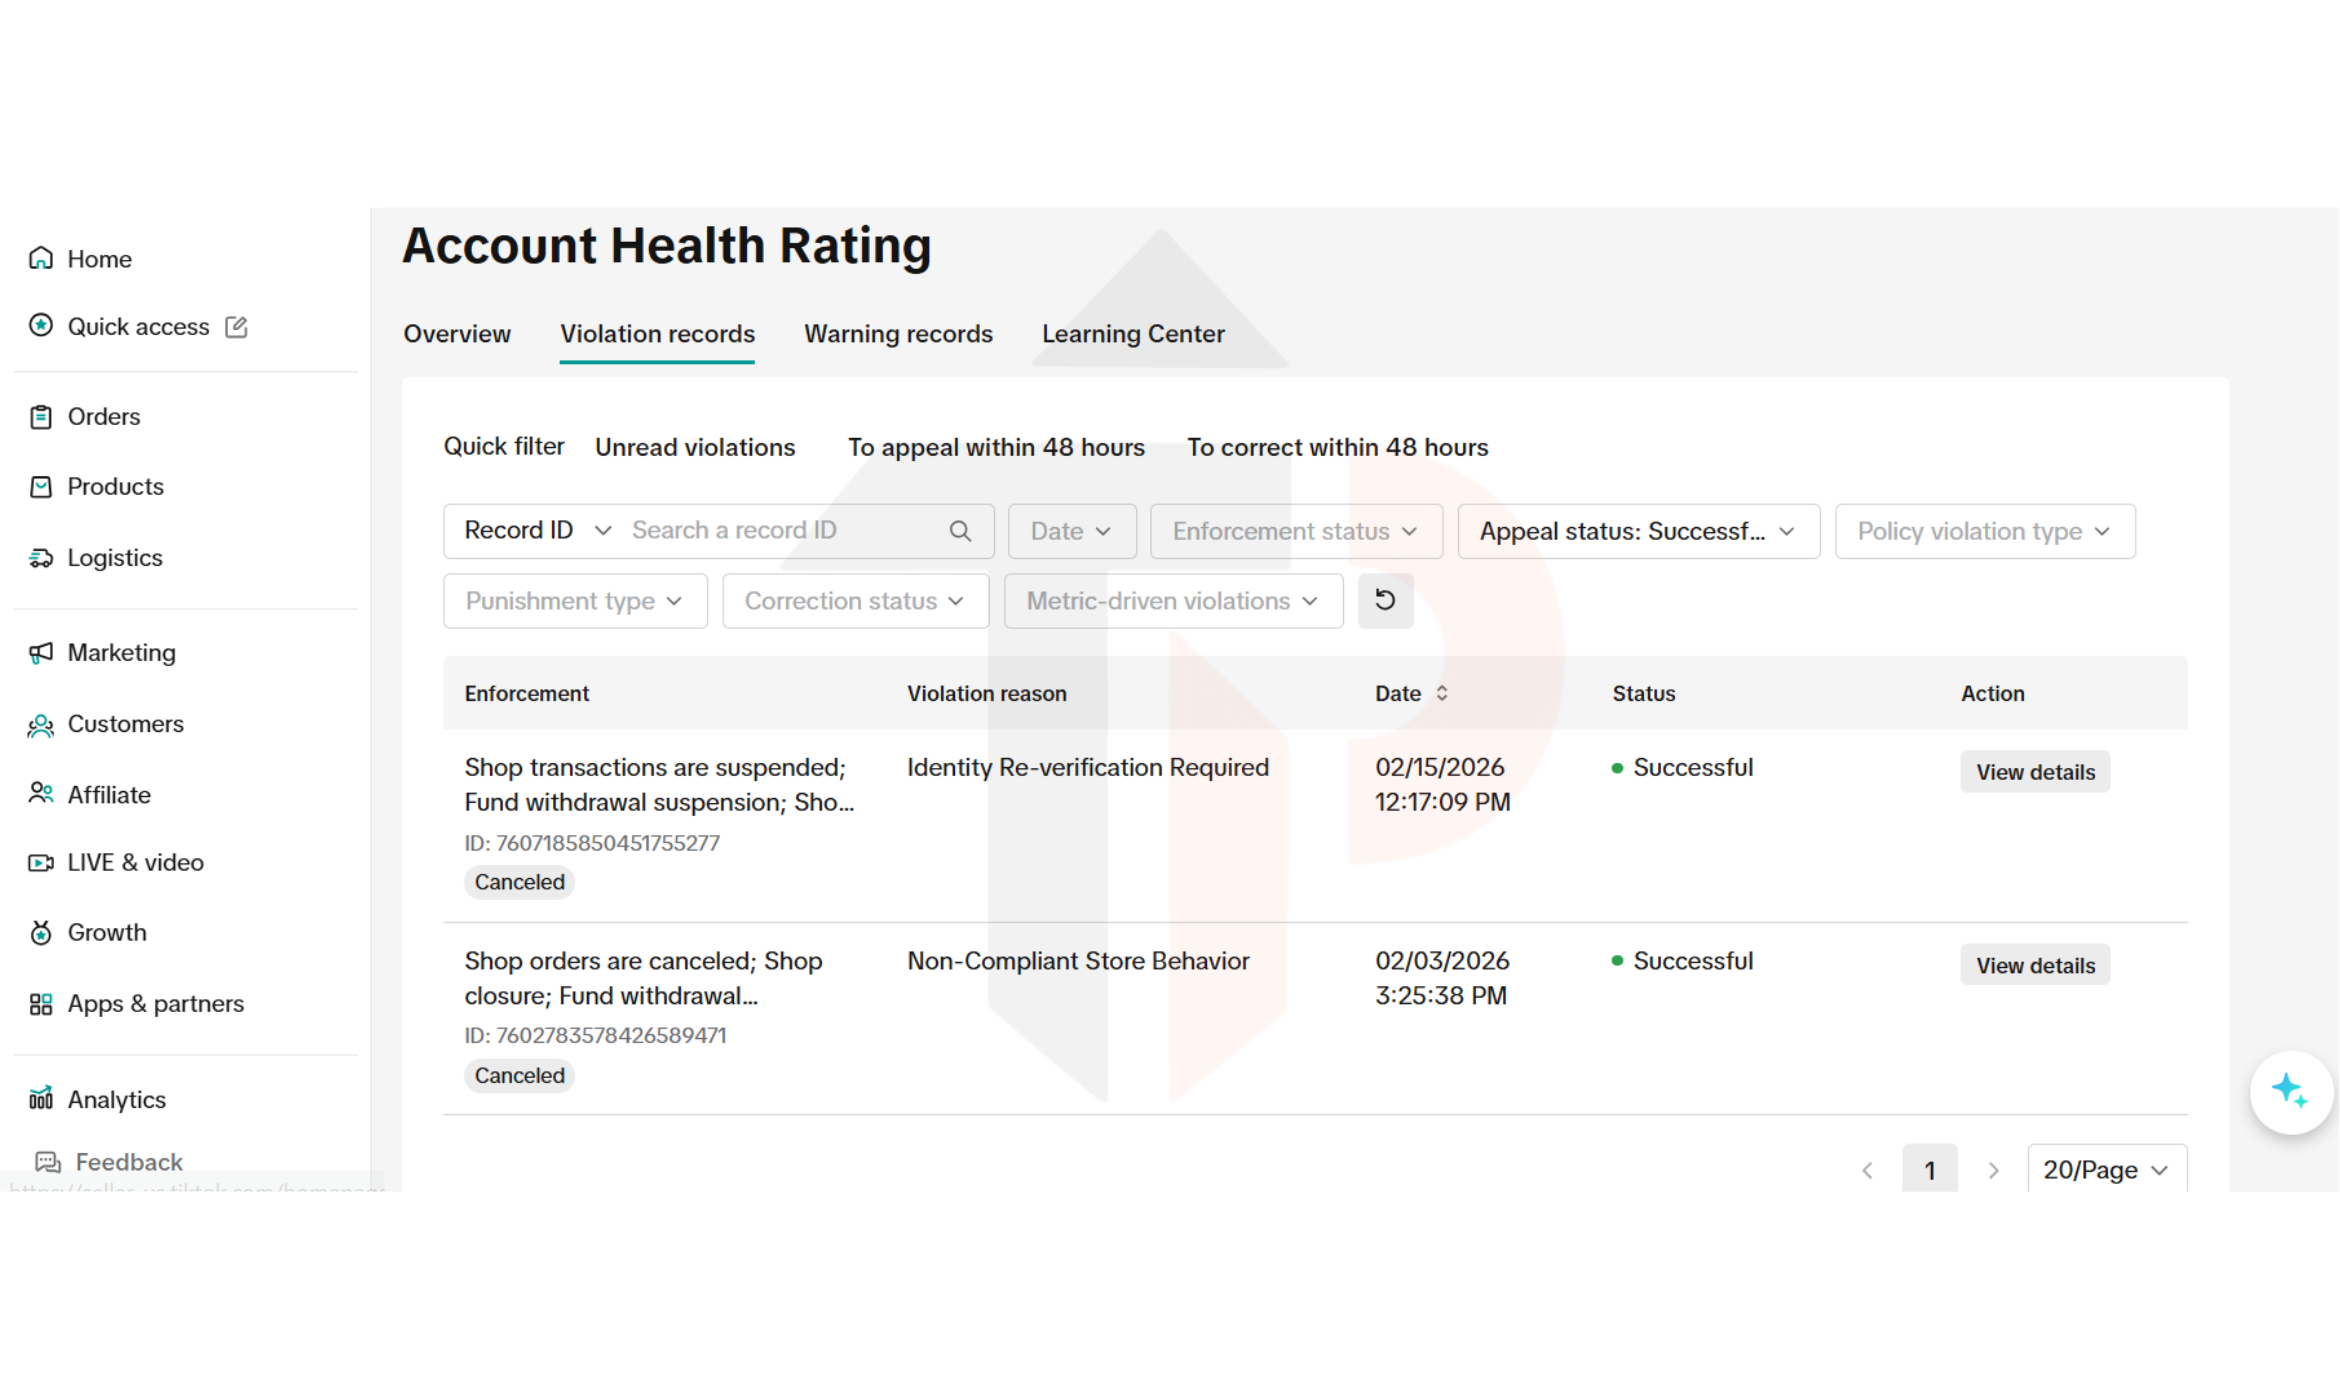This screenshot has height=1400, width=2340.
Task: Open the AI assistant sparkle button
Action: tap(2289, 1091)
